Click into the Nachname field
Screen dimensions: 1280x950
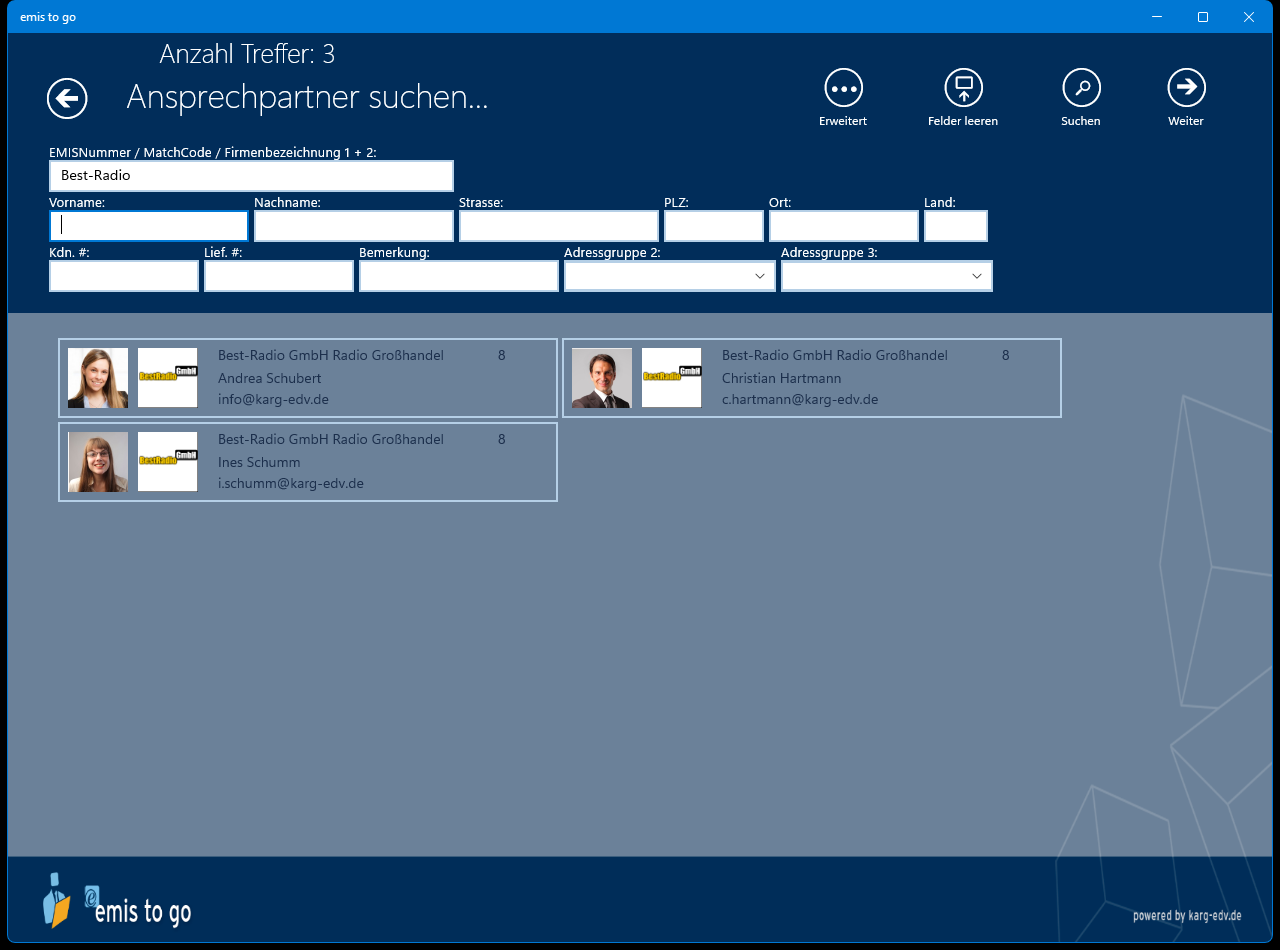click(354, 226)
